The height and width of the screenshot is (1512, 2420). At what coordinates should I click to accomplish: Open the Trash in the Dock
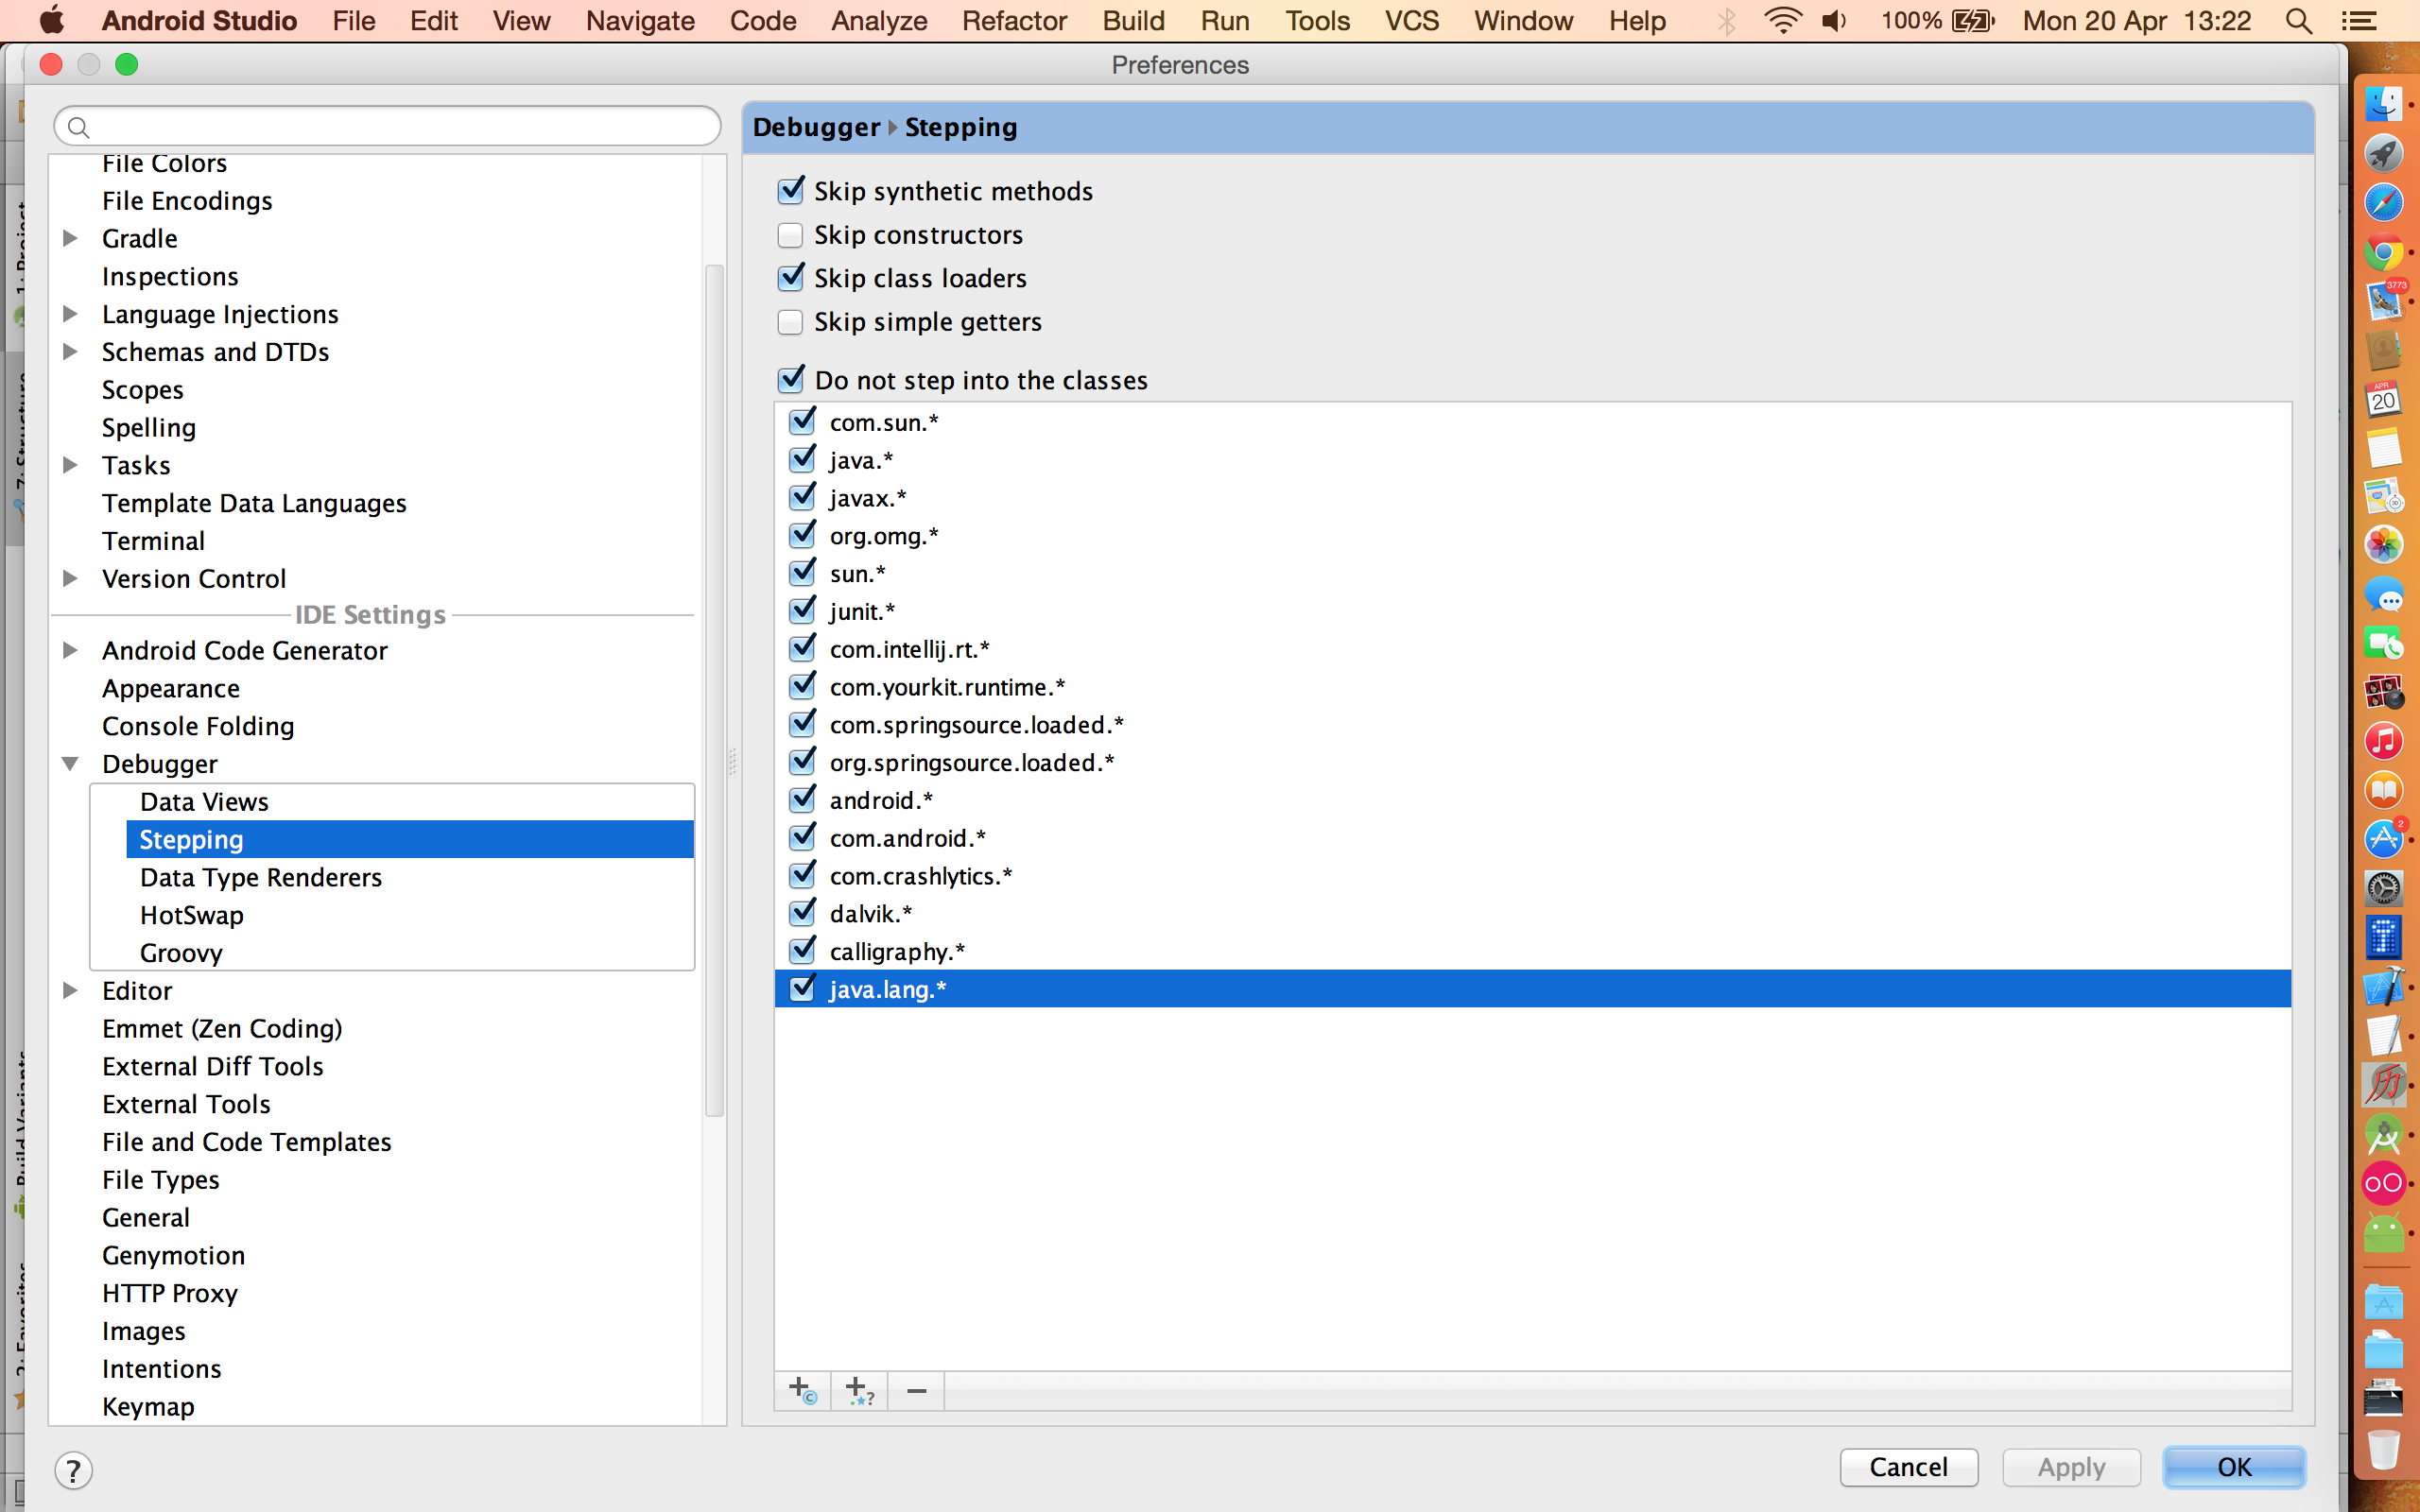point(2384,1449)
